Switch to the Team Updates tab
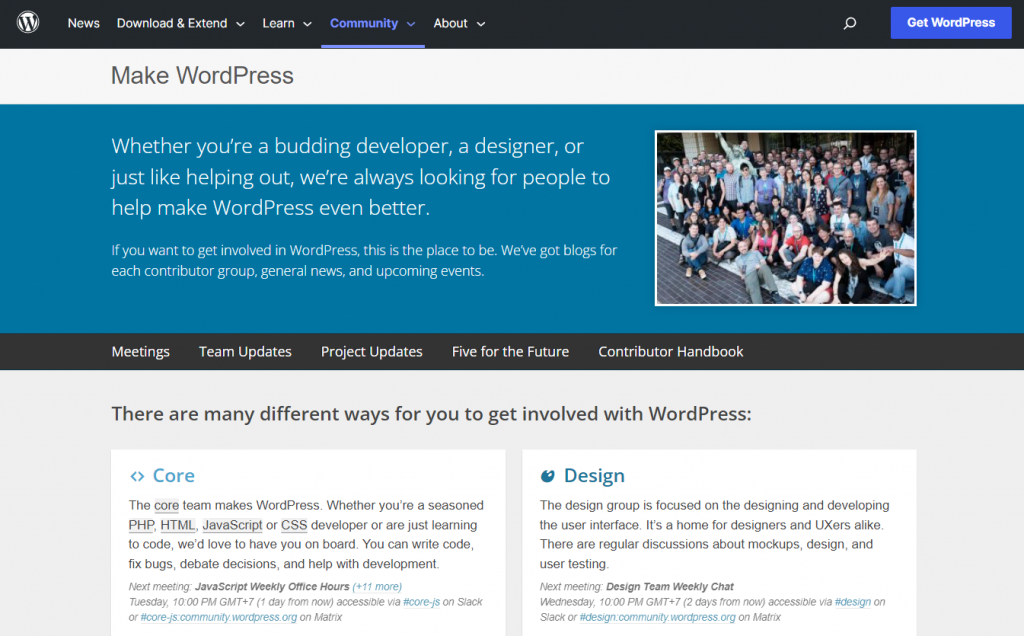 click(x=245, y=351)
